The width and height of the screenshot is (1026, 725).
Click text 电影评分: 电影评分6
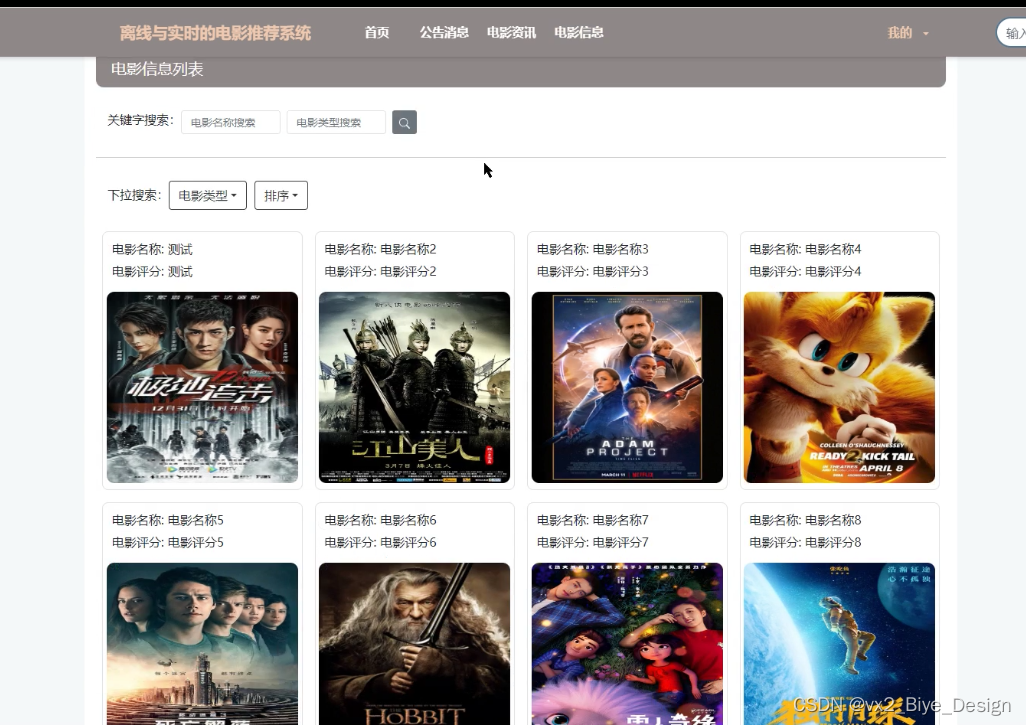coord(380,542)
